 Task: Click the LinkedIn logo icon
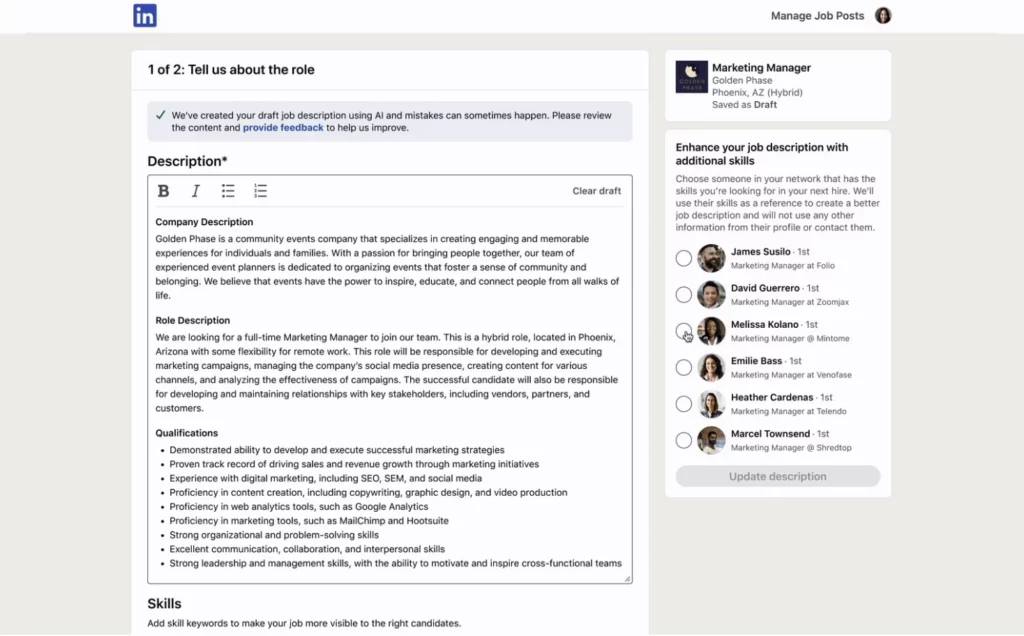(145, 16)
